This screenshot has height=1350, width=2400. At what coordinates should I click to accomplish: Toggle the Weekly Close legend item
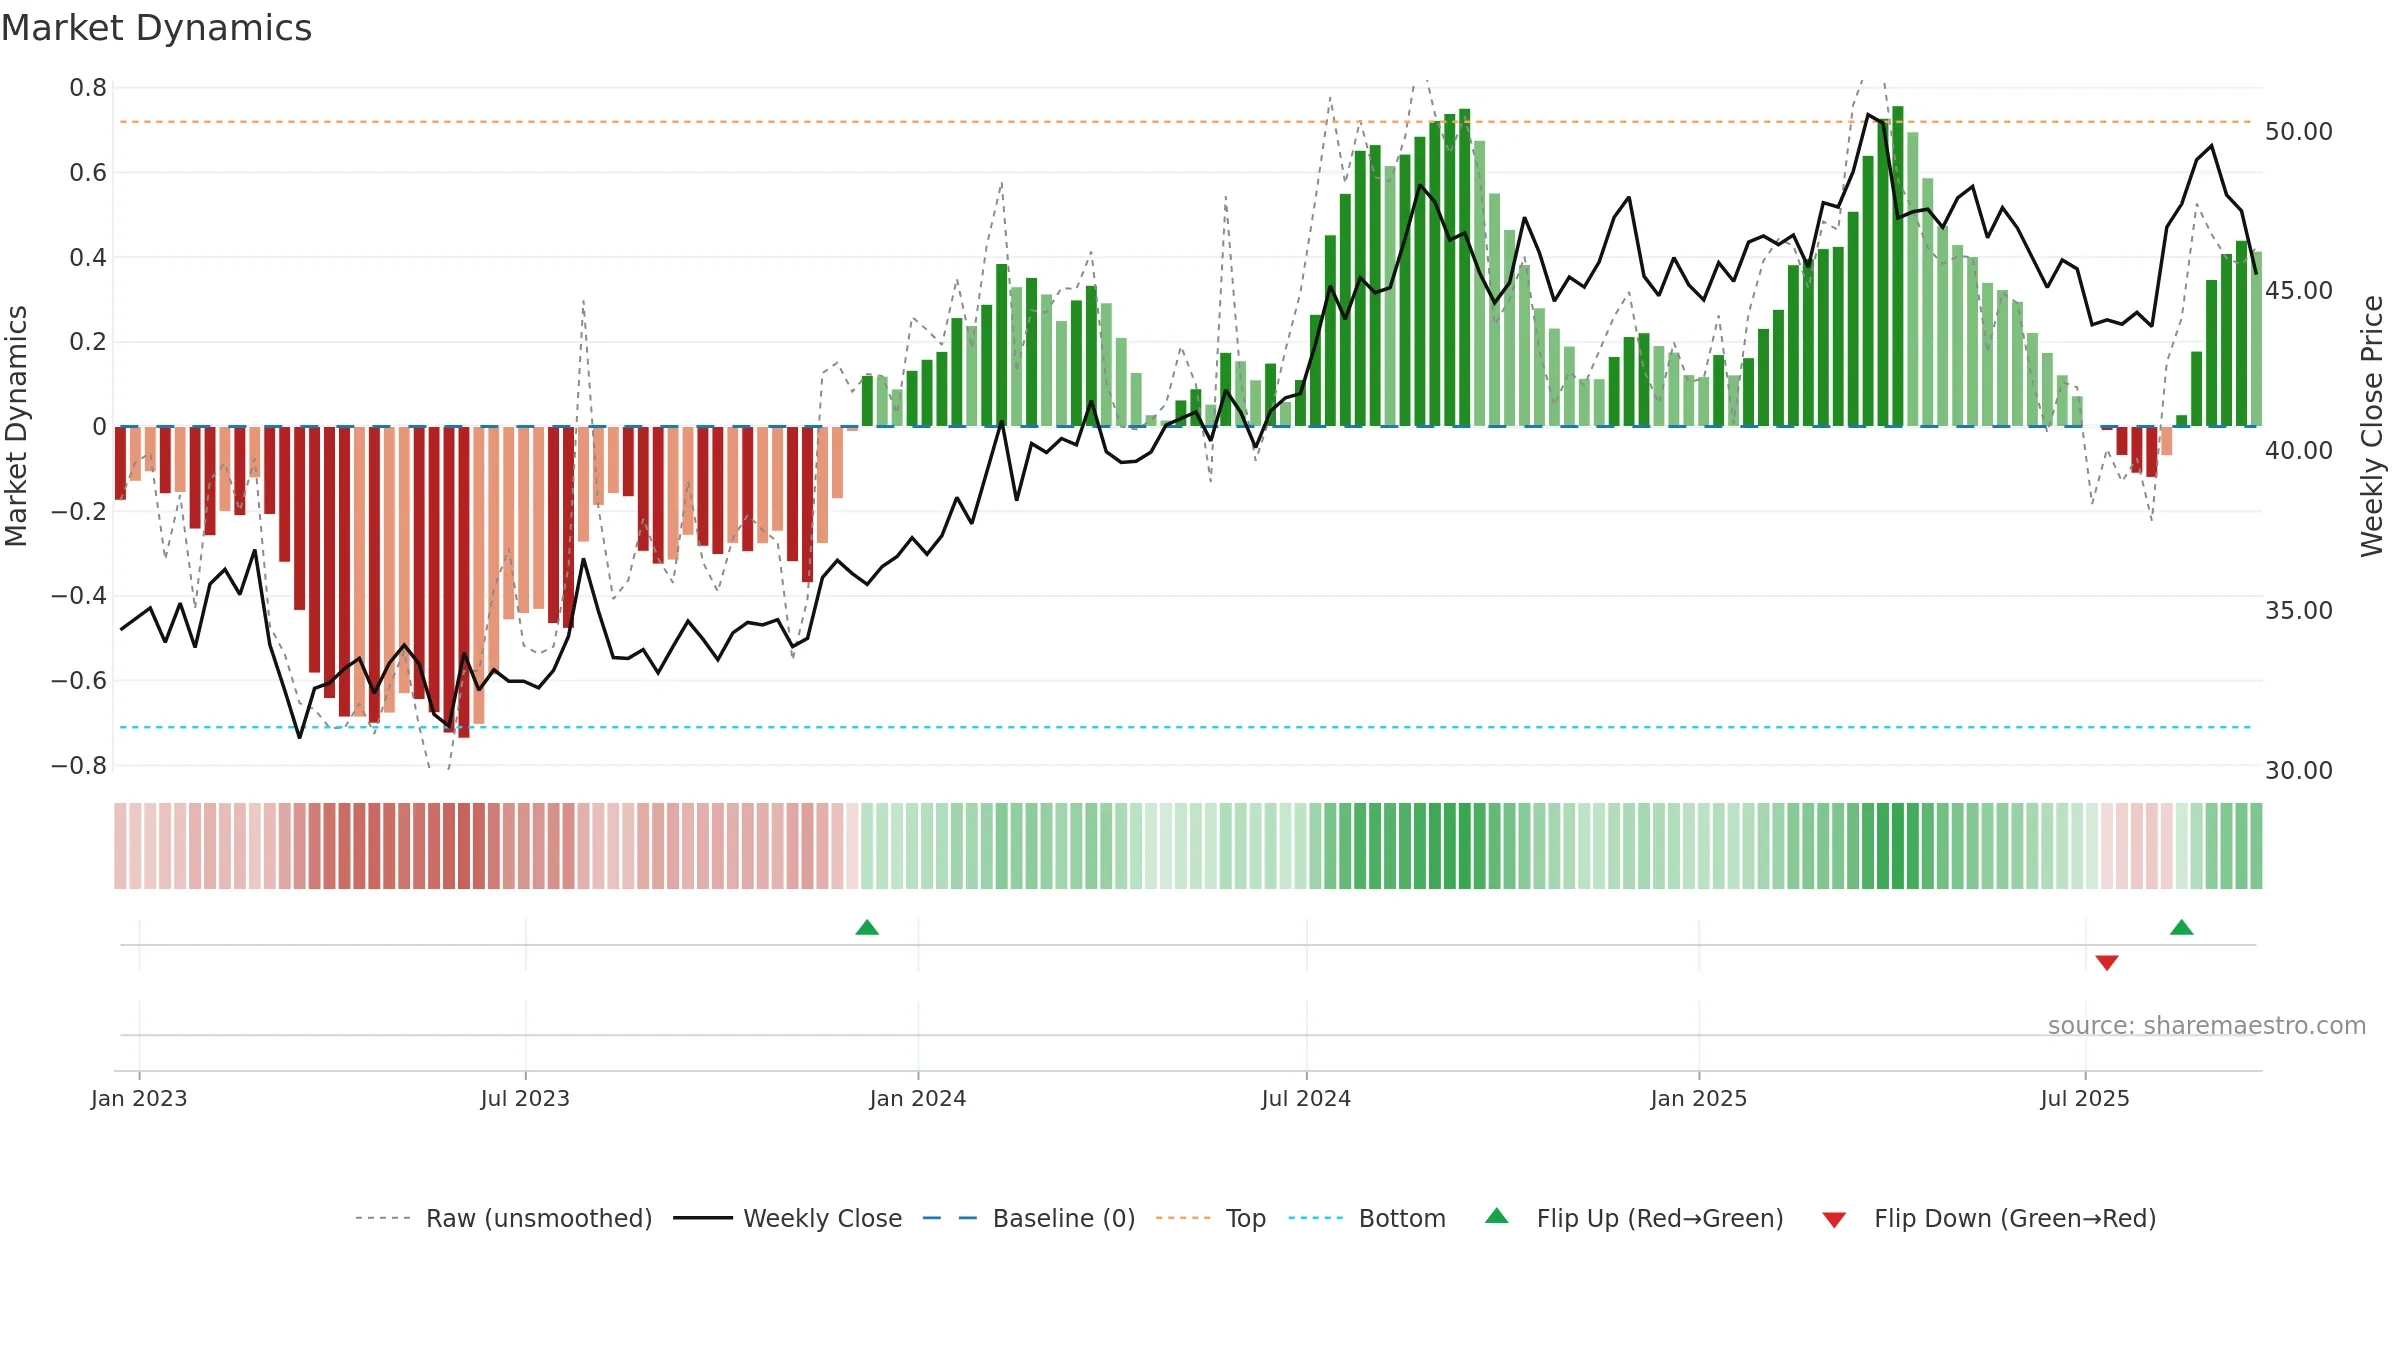(x=787, y=1218)
